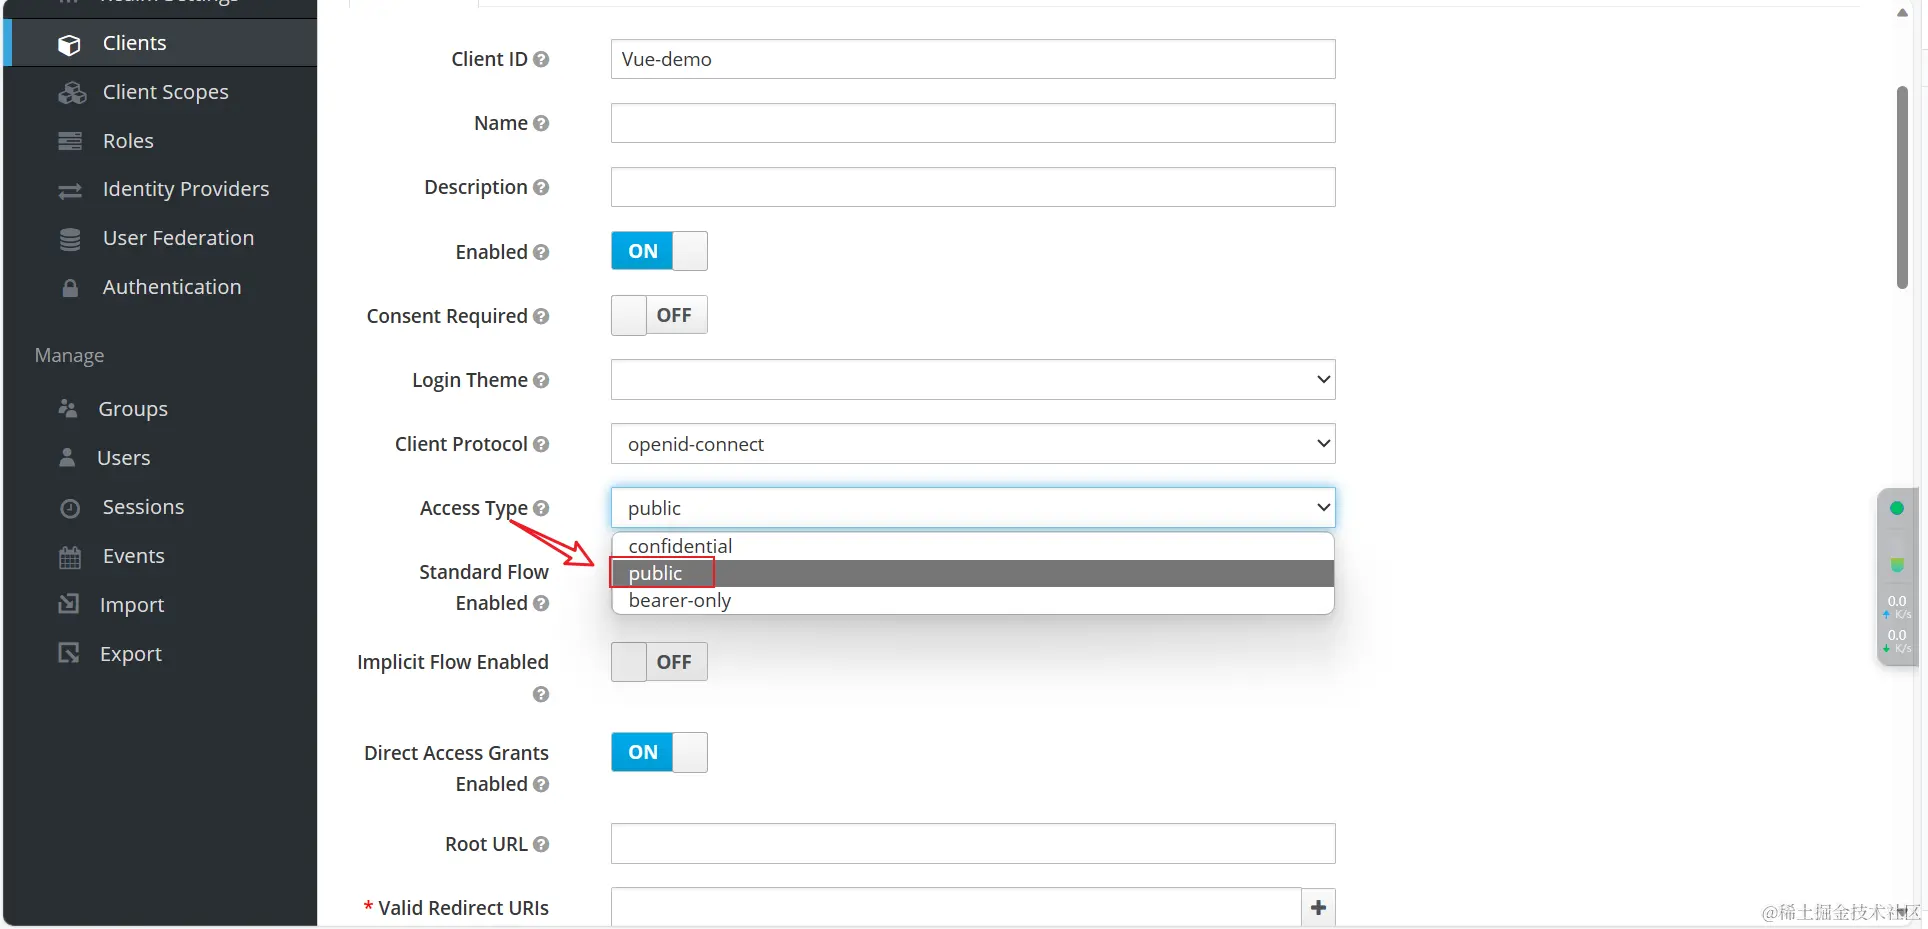The width and height of the screenshot is (1928, 929).
Task: Open the Login Theme dropdown
Action: tap(973, 380)
